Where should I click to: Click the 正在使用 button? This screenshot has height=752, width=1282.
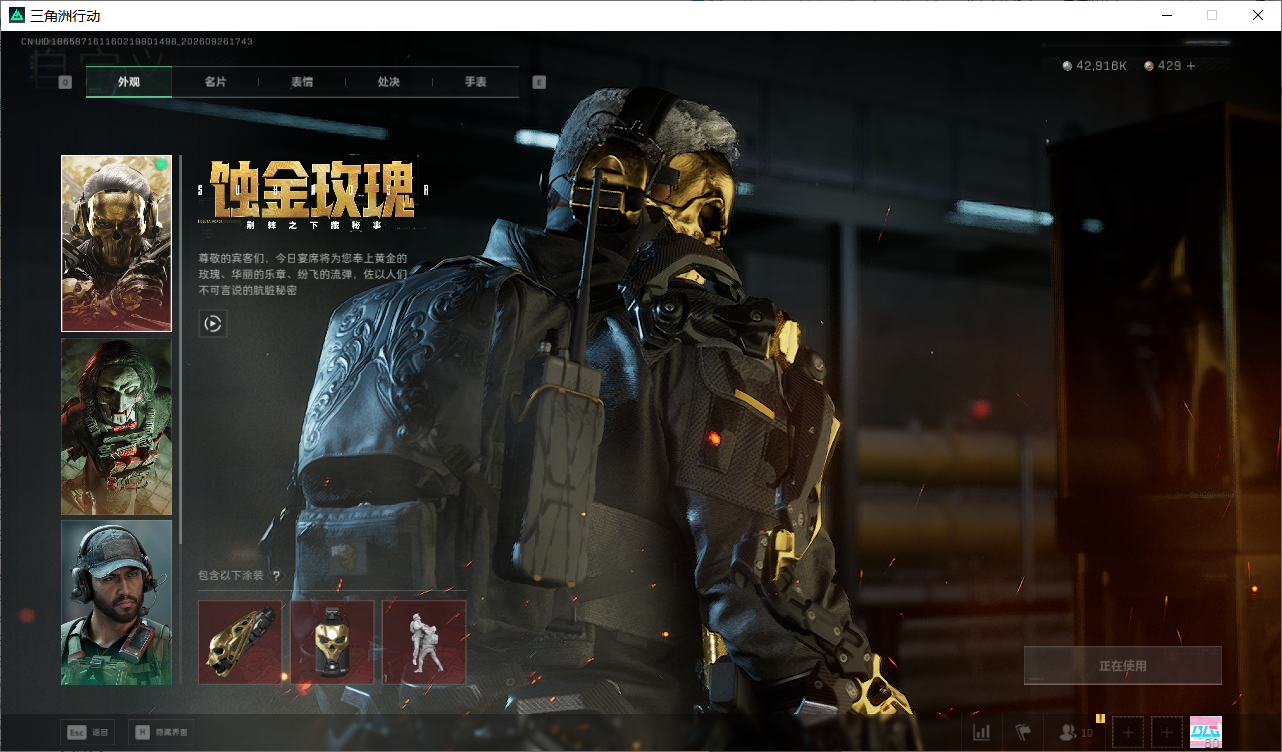tap(1123, 665)
